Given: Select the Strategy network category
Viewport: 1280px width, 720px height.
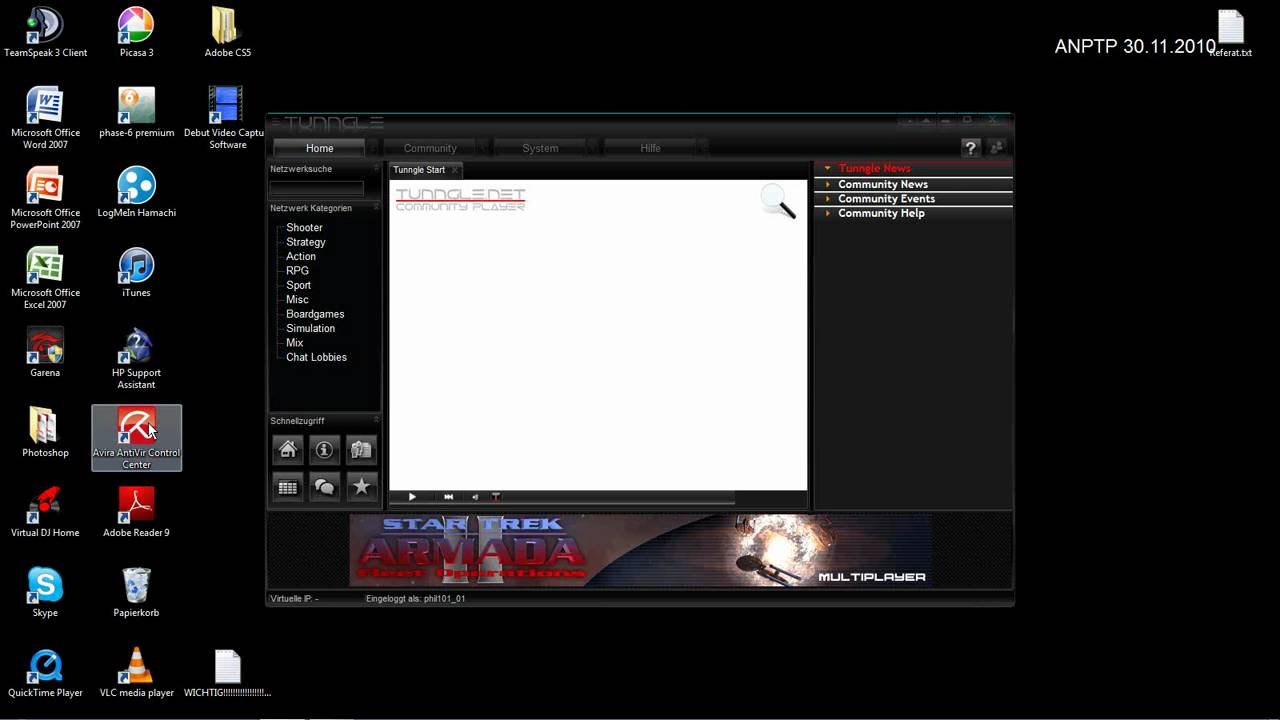Looking at the screenshot, I should (306, 242).
